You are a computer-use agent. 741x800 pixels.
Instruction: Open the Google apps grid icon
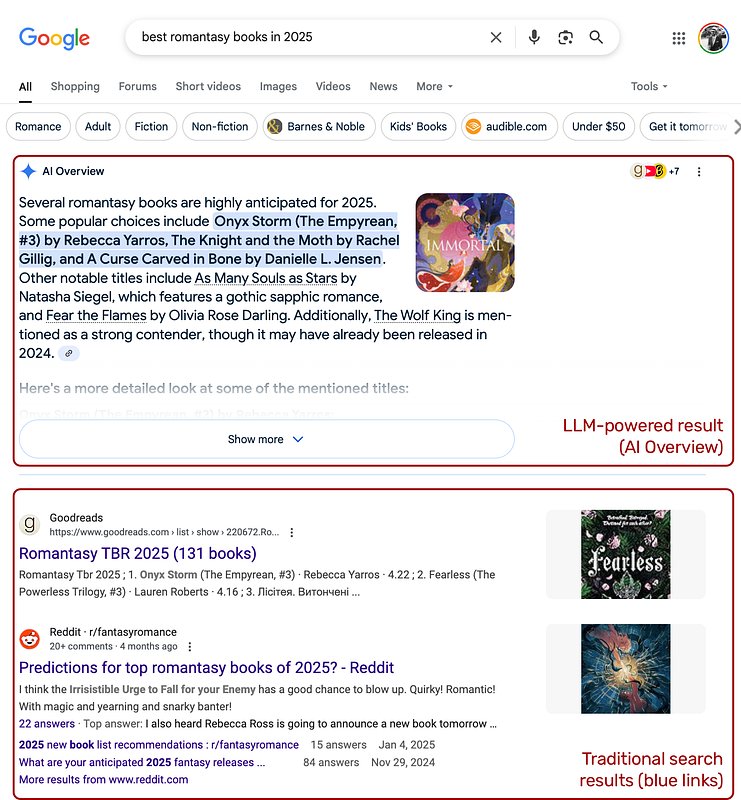point(679,38)
